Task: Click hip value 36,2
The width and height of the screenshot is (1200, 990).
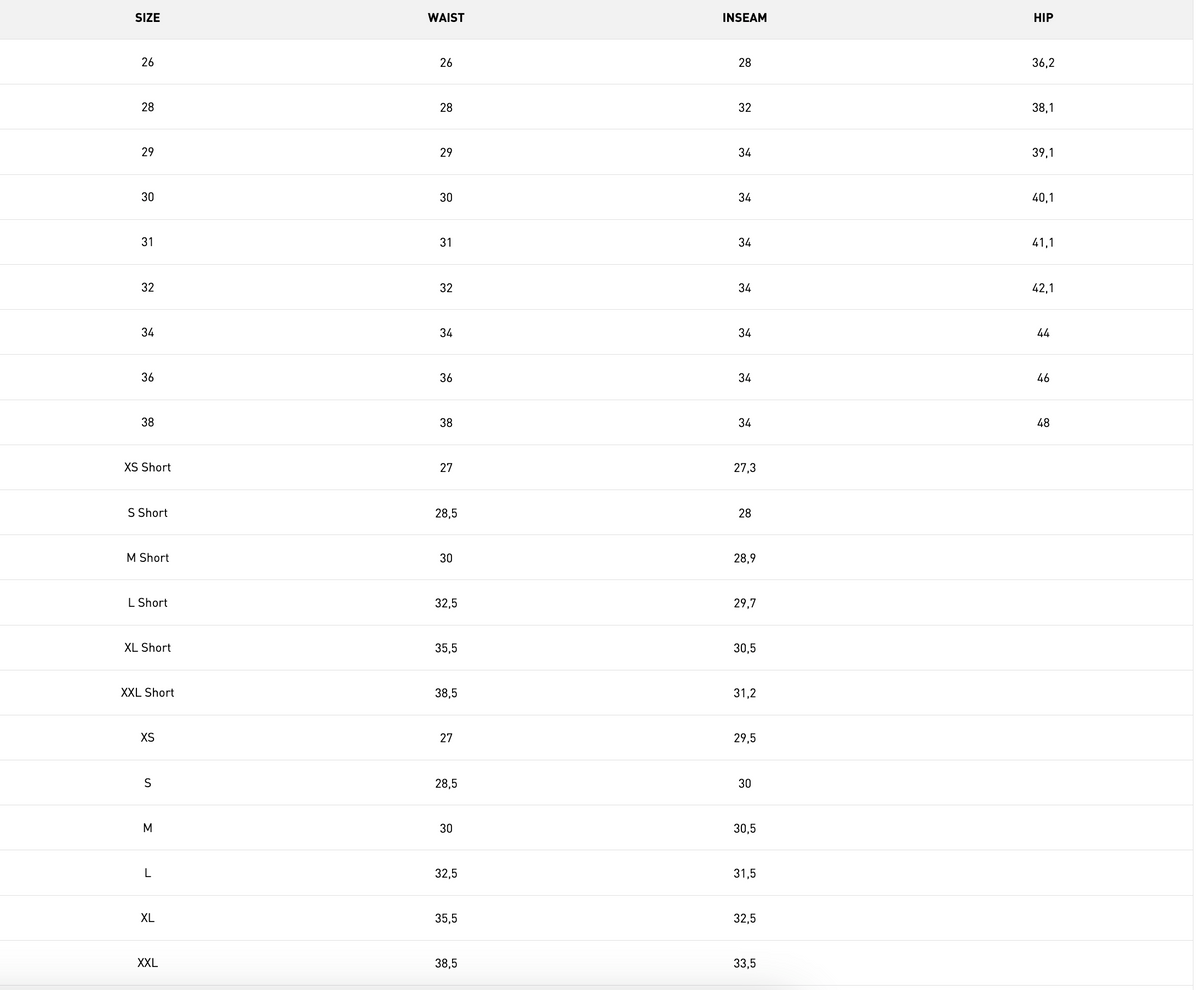Action: (x=1043, y=62)
